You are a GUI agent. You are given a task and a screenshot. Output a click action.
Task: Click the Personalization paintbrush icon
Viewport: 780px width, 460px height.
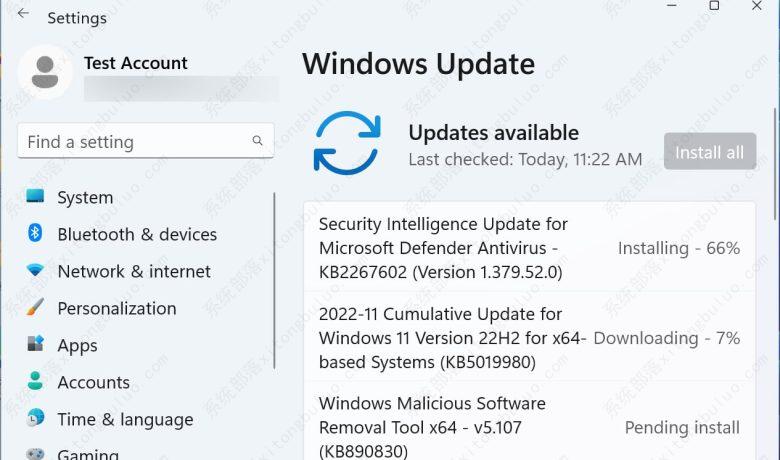[x=36, y=308]
